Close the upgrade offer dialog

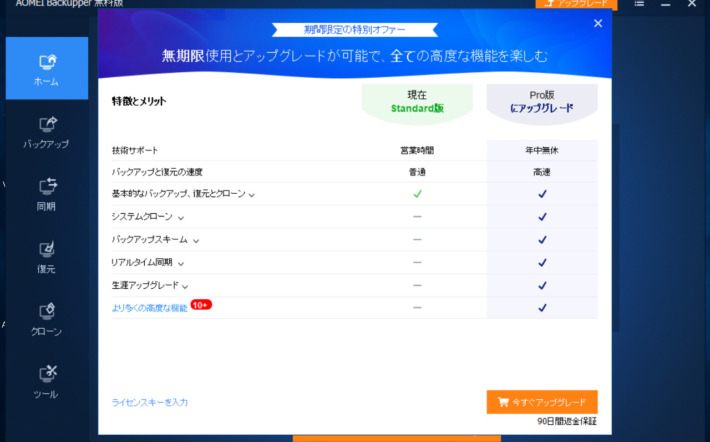[x=598, y=23]
